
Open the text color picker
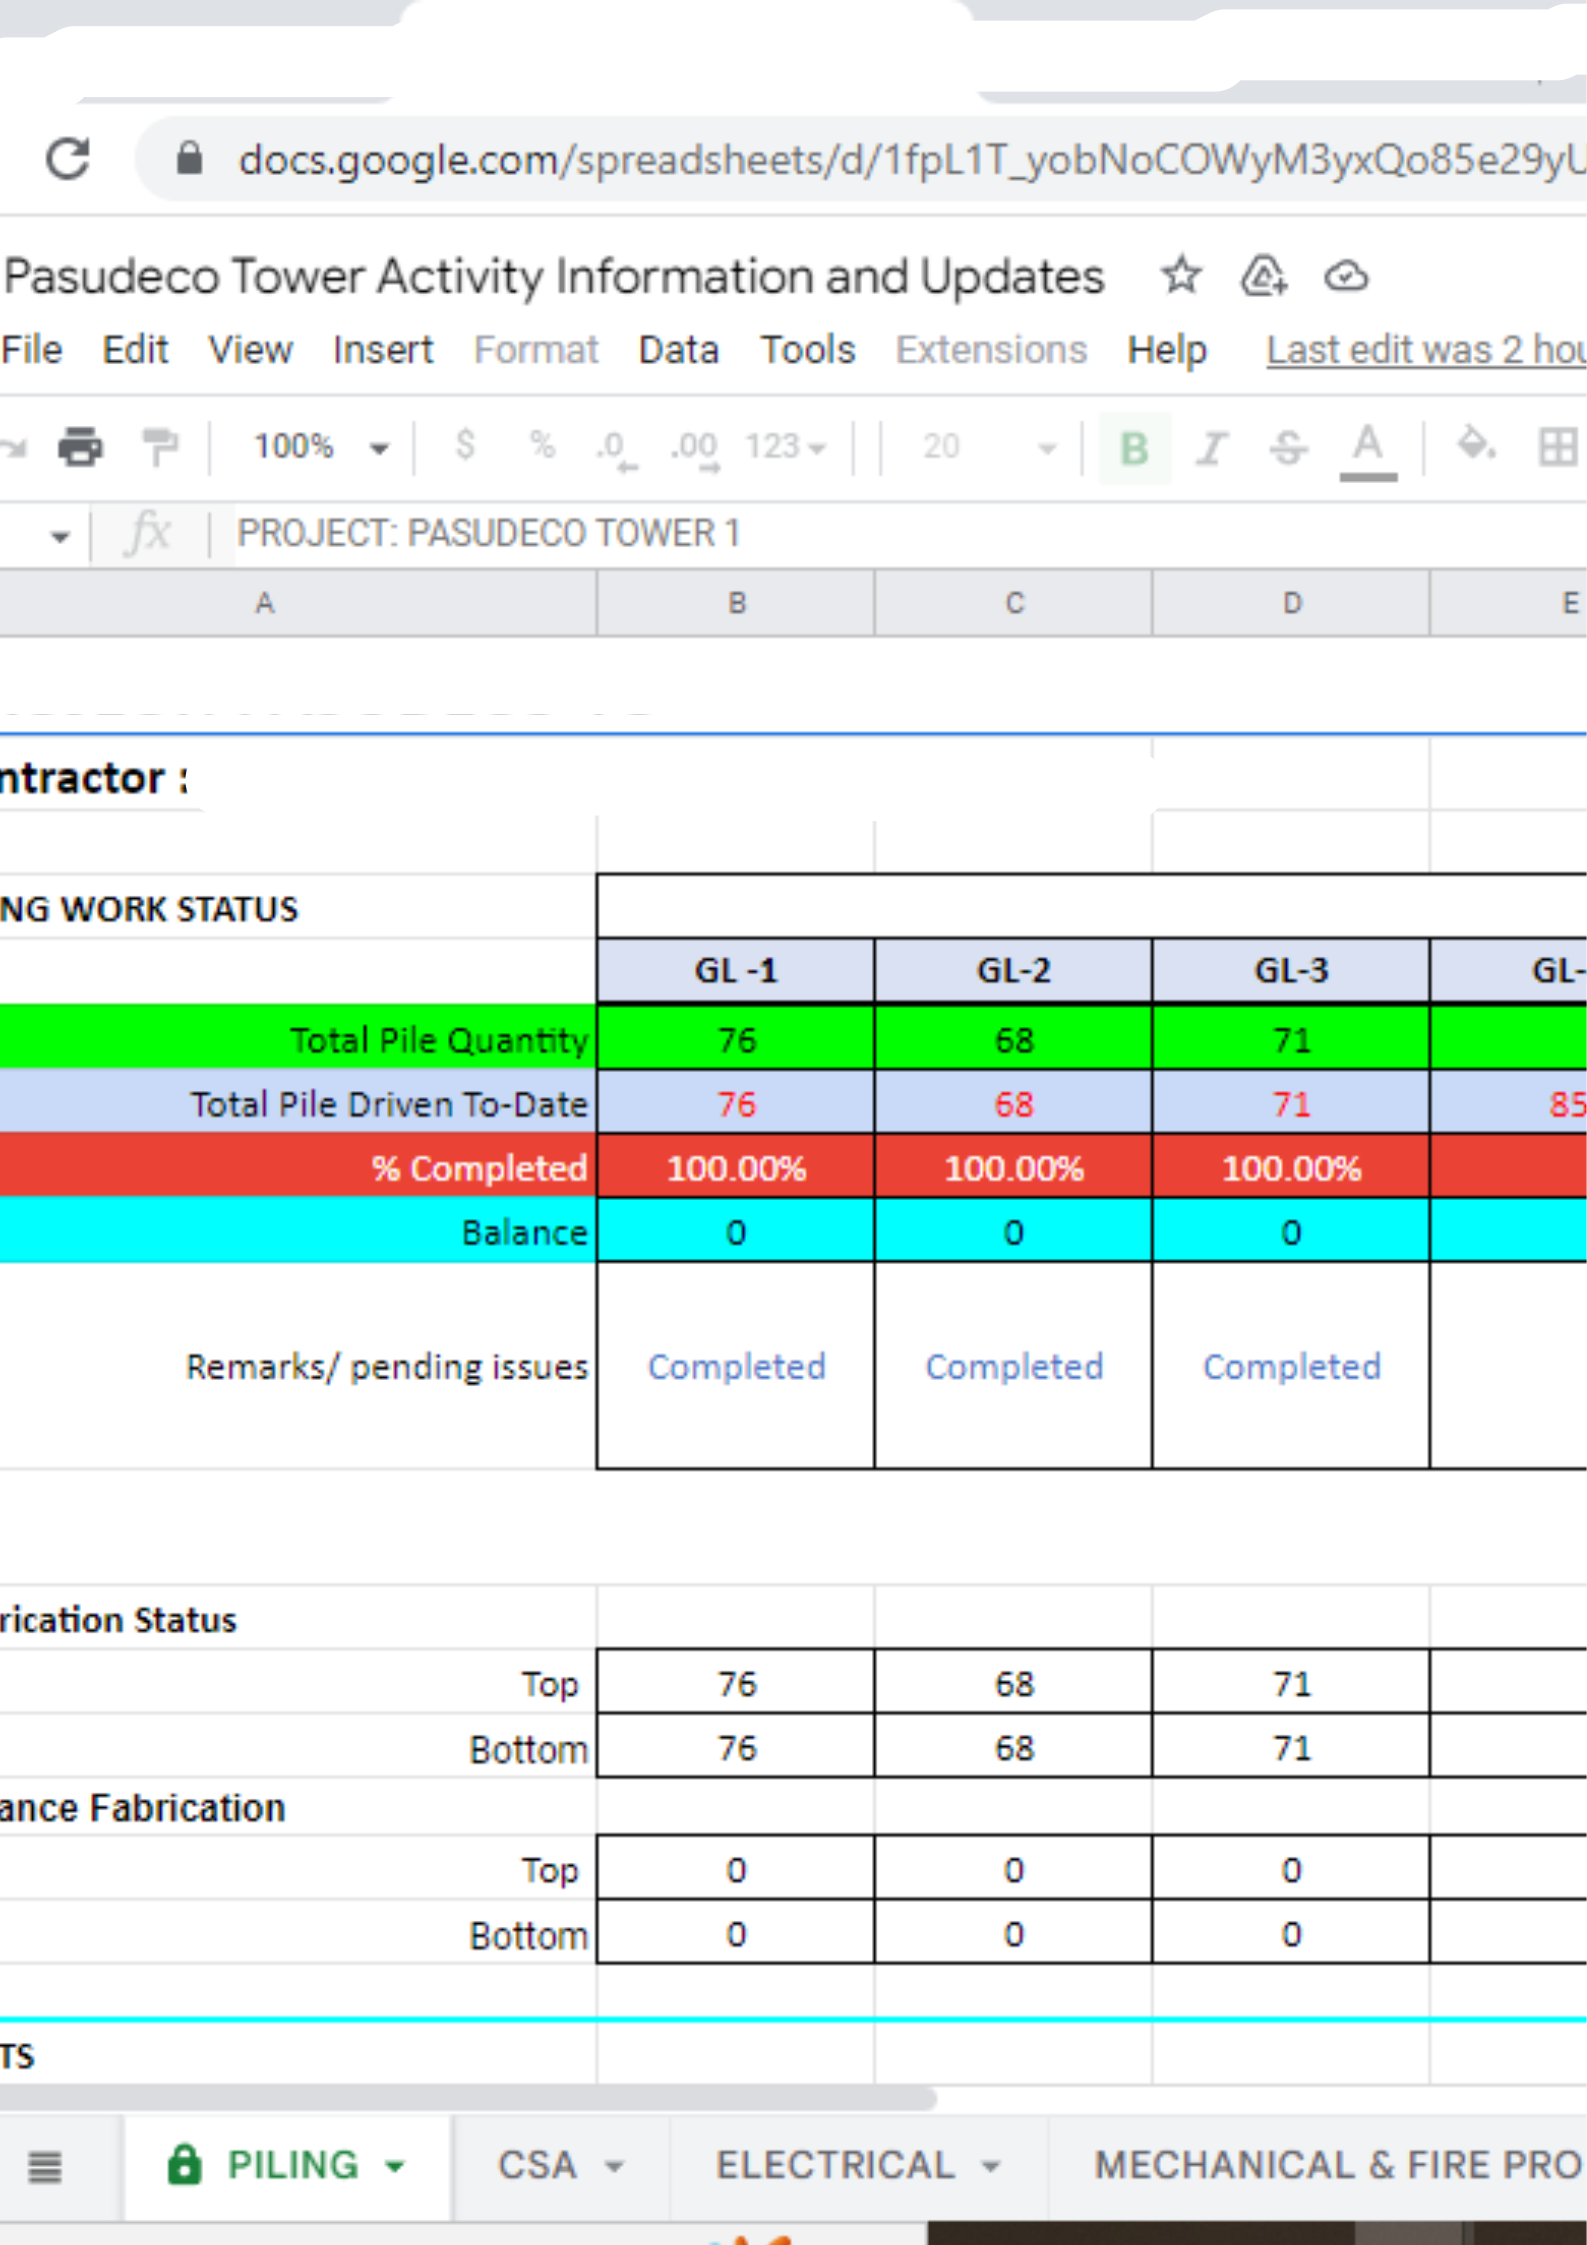pyautogui.click(x=1368, y=450)
